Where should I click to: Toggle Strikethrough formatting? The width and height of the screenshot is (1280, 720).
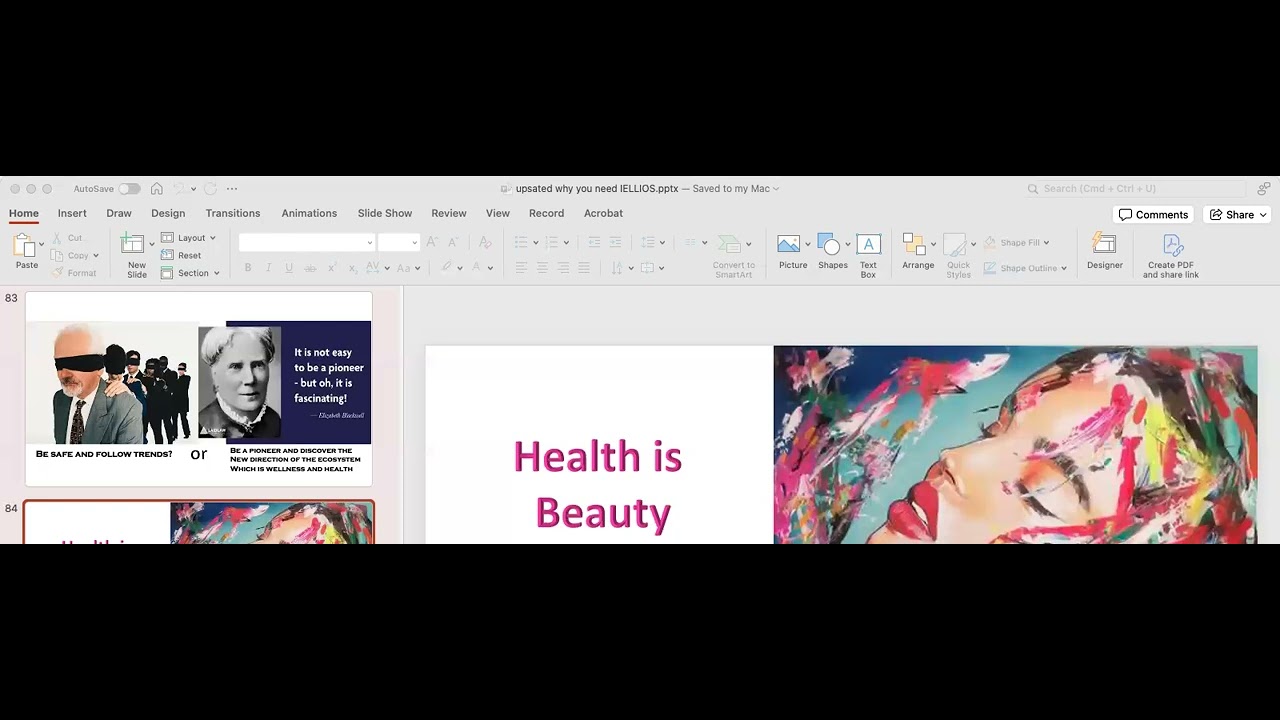coord(310,268)
